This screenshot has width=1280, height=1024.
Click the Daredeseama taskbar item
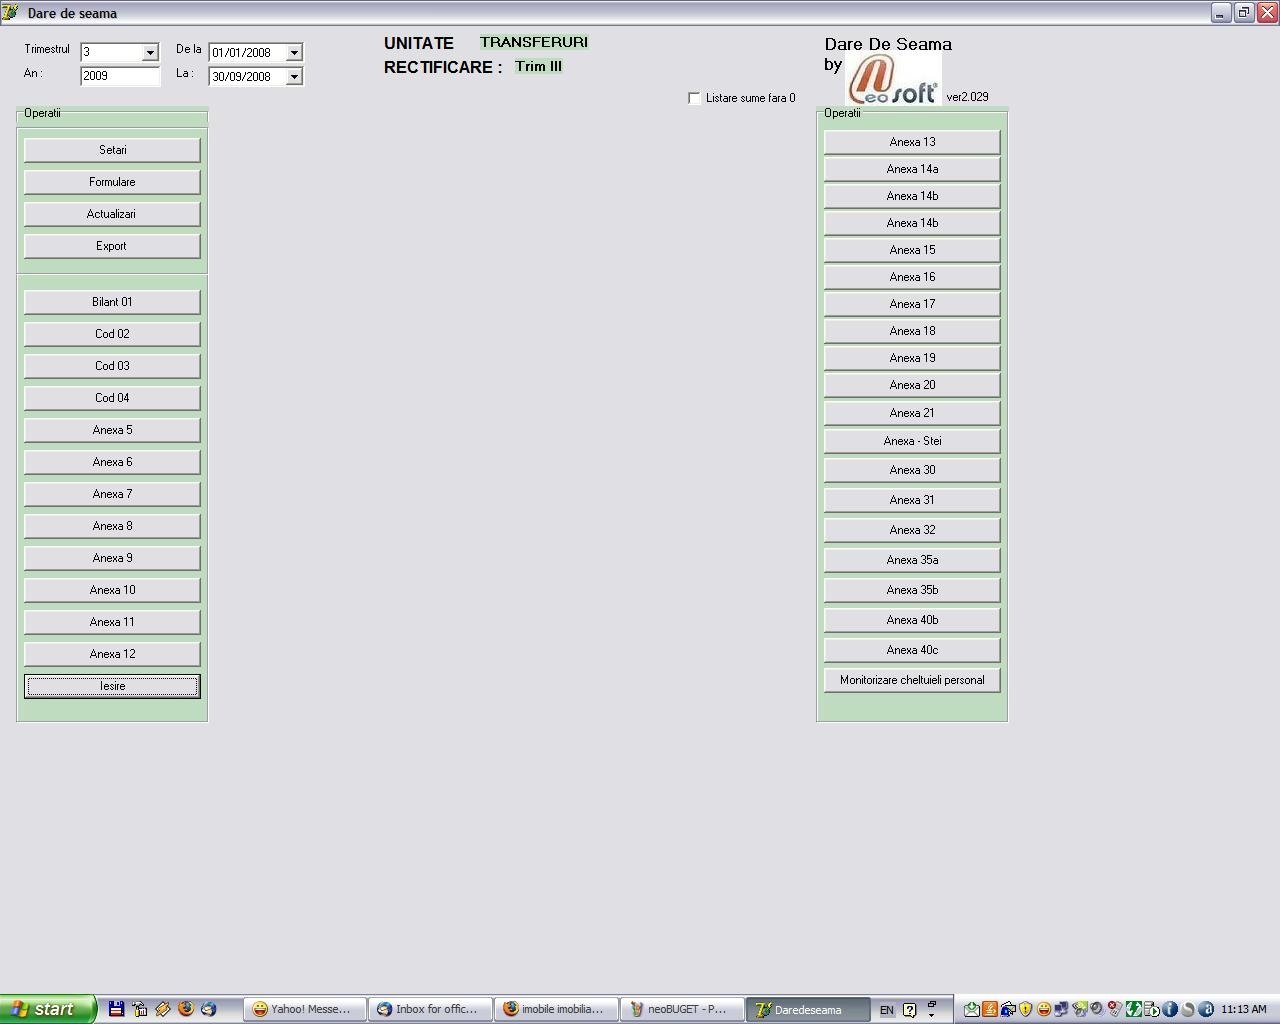click(807, 1009)
